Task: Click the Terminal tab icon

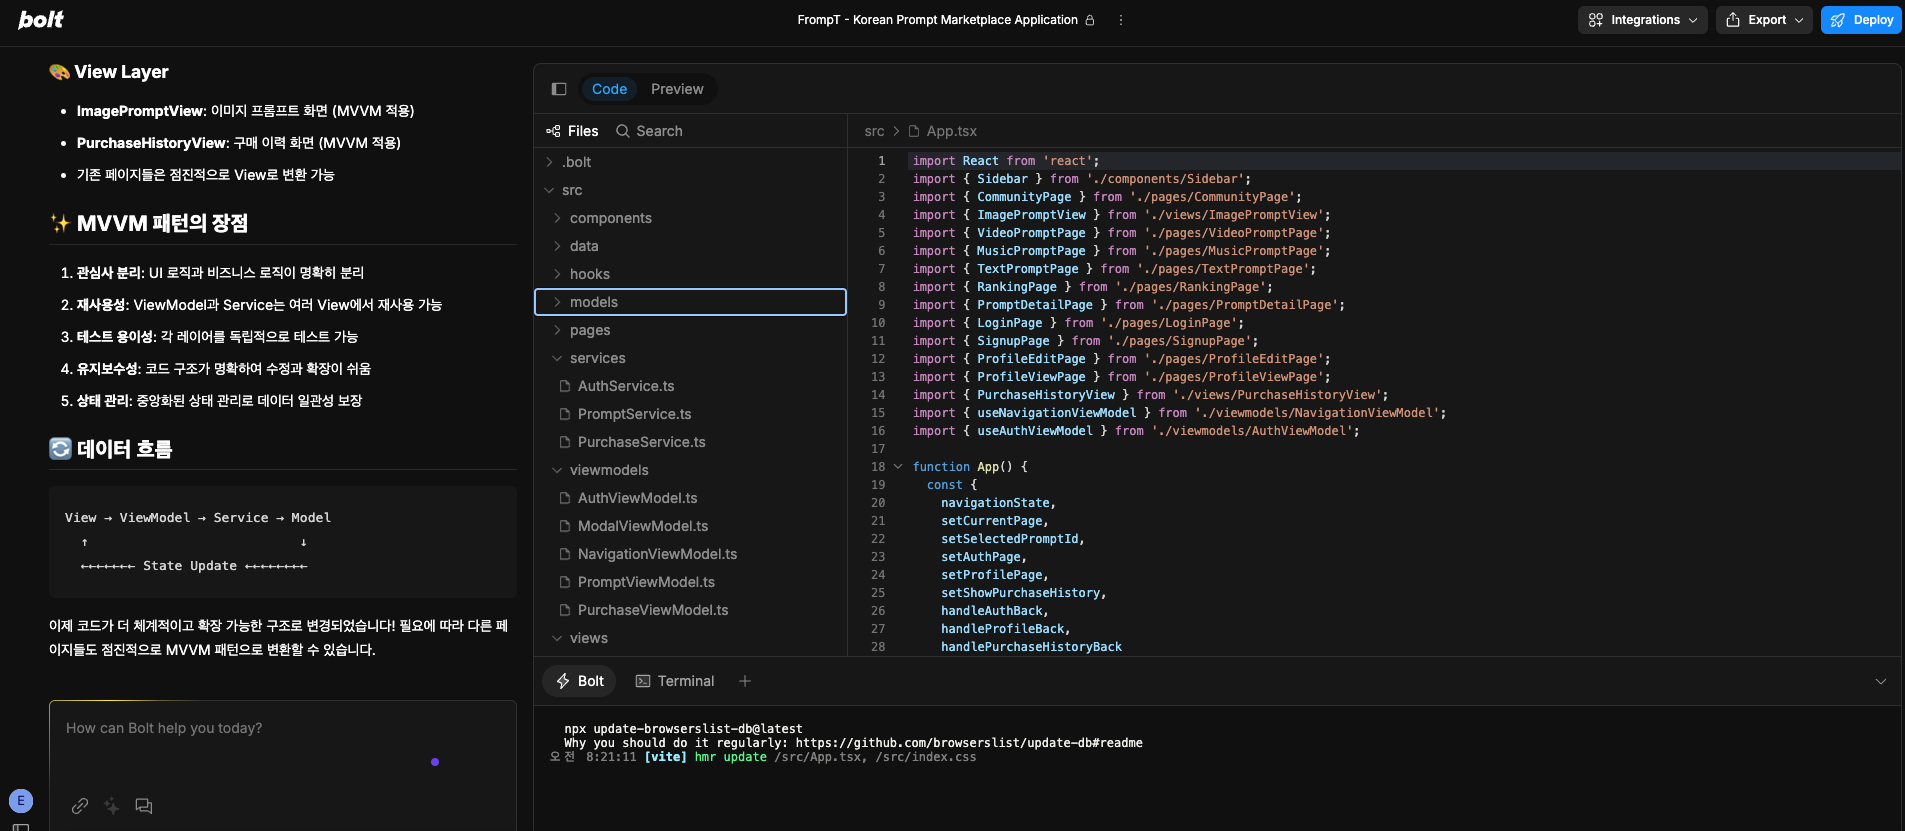Action: (643, 681)
